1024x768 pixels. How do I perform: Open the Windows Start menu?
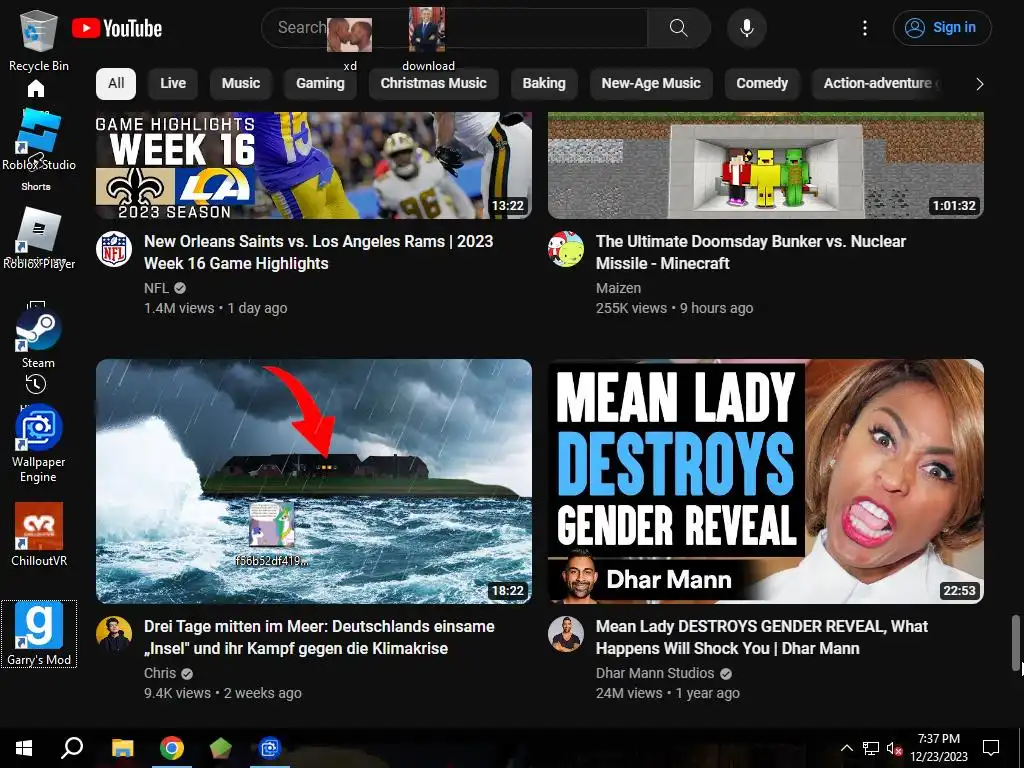point(24,748)
